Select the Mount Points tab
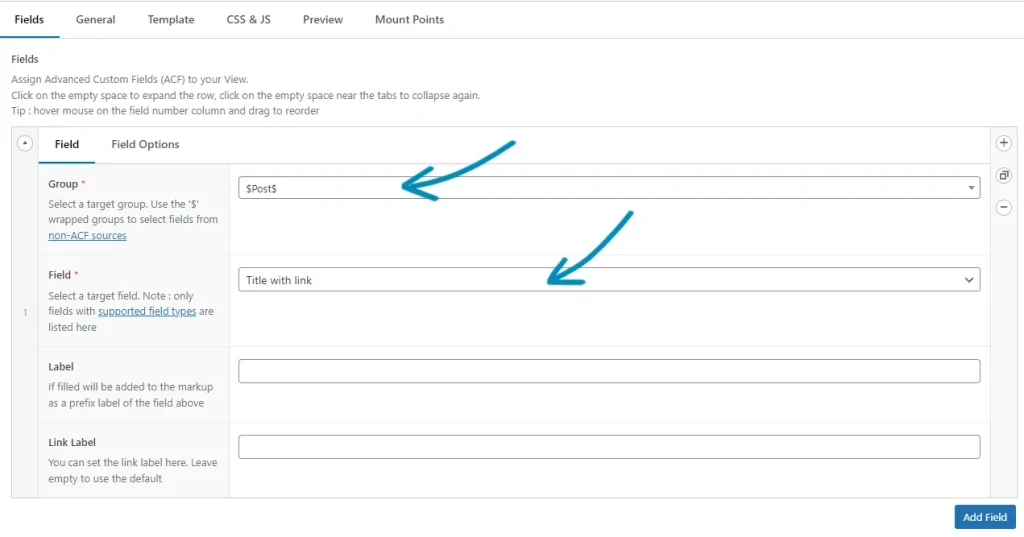The height and width of the screenshot is (537, 1024). point(409,19)
